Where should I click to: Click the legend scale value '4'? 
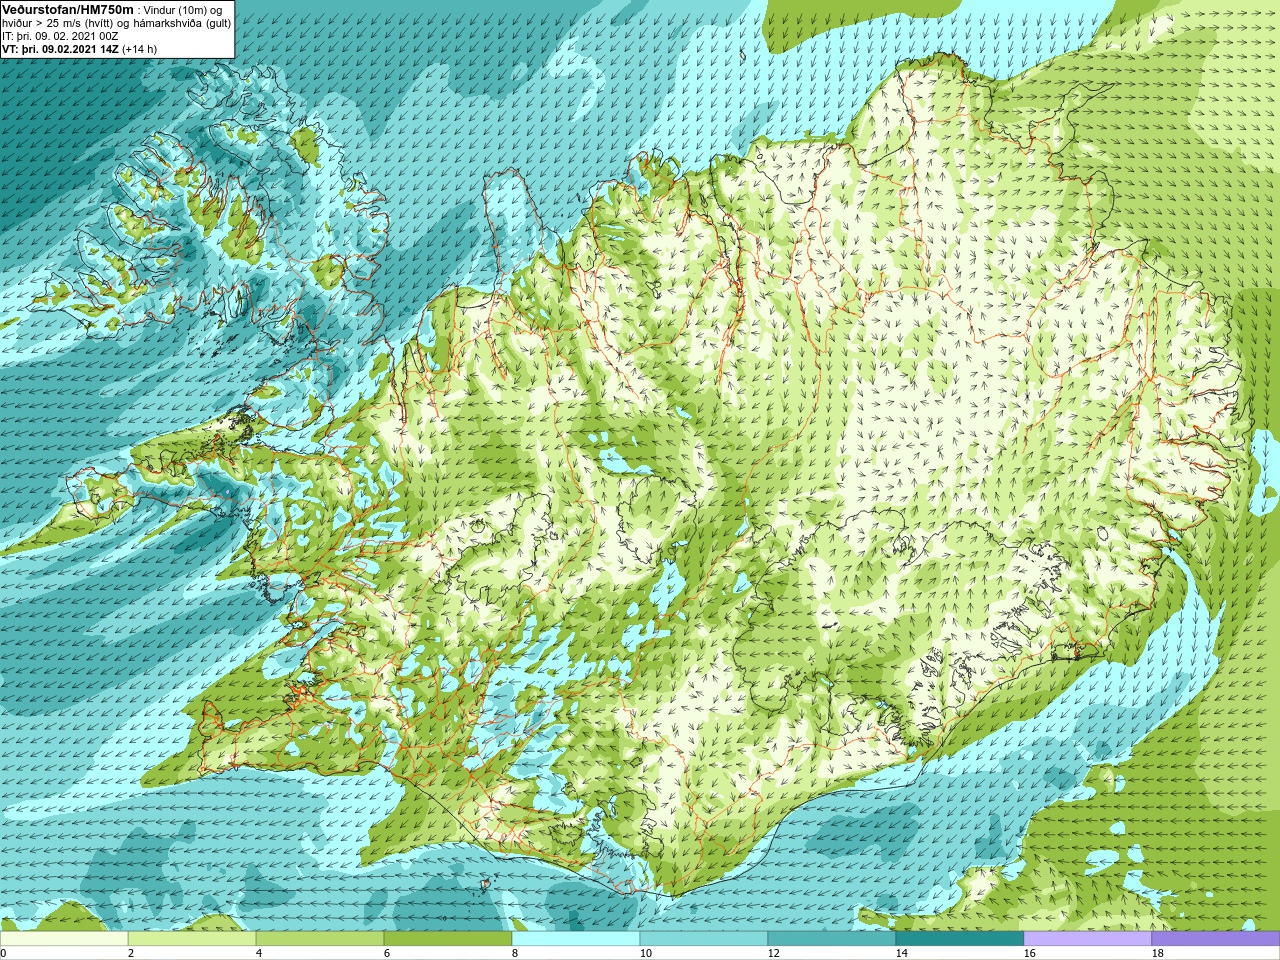[x=259, y=953]
